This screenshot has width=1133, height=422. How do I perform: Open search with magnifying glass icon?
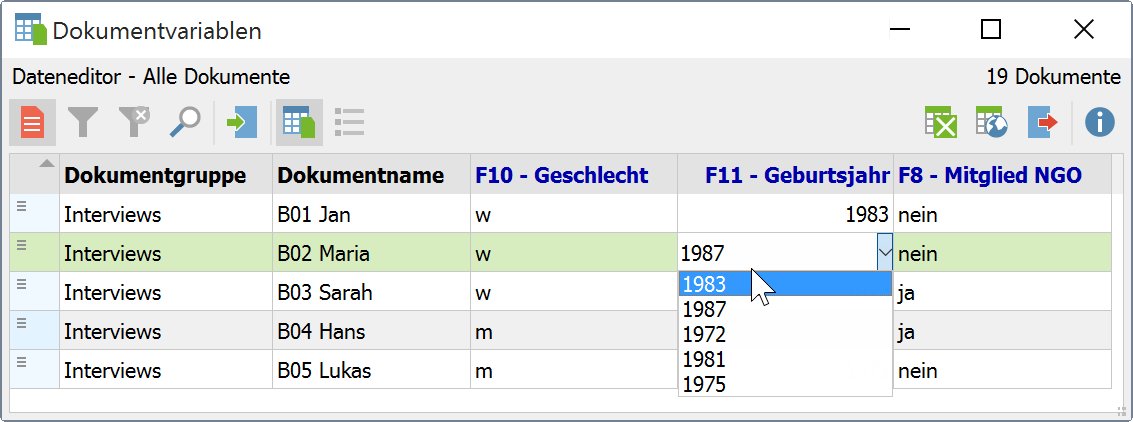(185, 122)
